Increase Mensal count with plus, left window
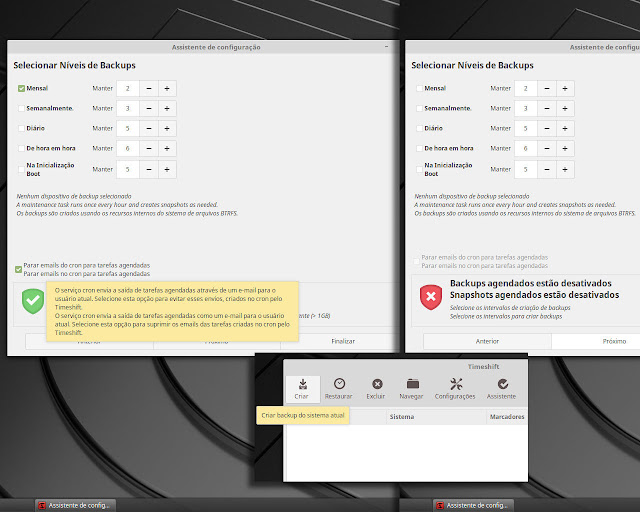 [x=167, y=88]
